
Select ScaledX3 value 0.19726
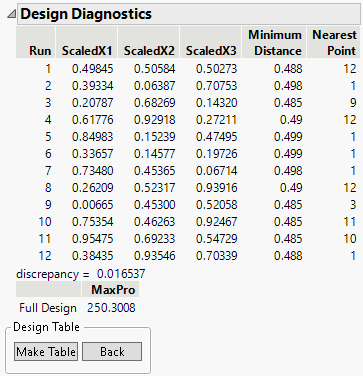[x=217, y=154]
